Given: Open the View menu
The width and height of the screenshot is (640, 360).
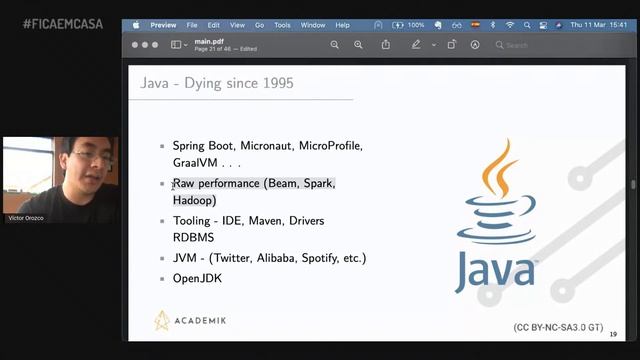Looking at the screenshot, I should [x=237, y=25].
